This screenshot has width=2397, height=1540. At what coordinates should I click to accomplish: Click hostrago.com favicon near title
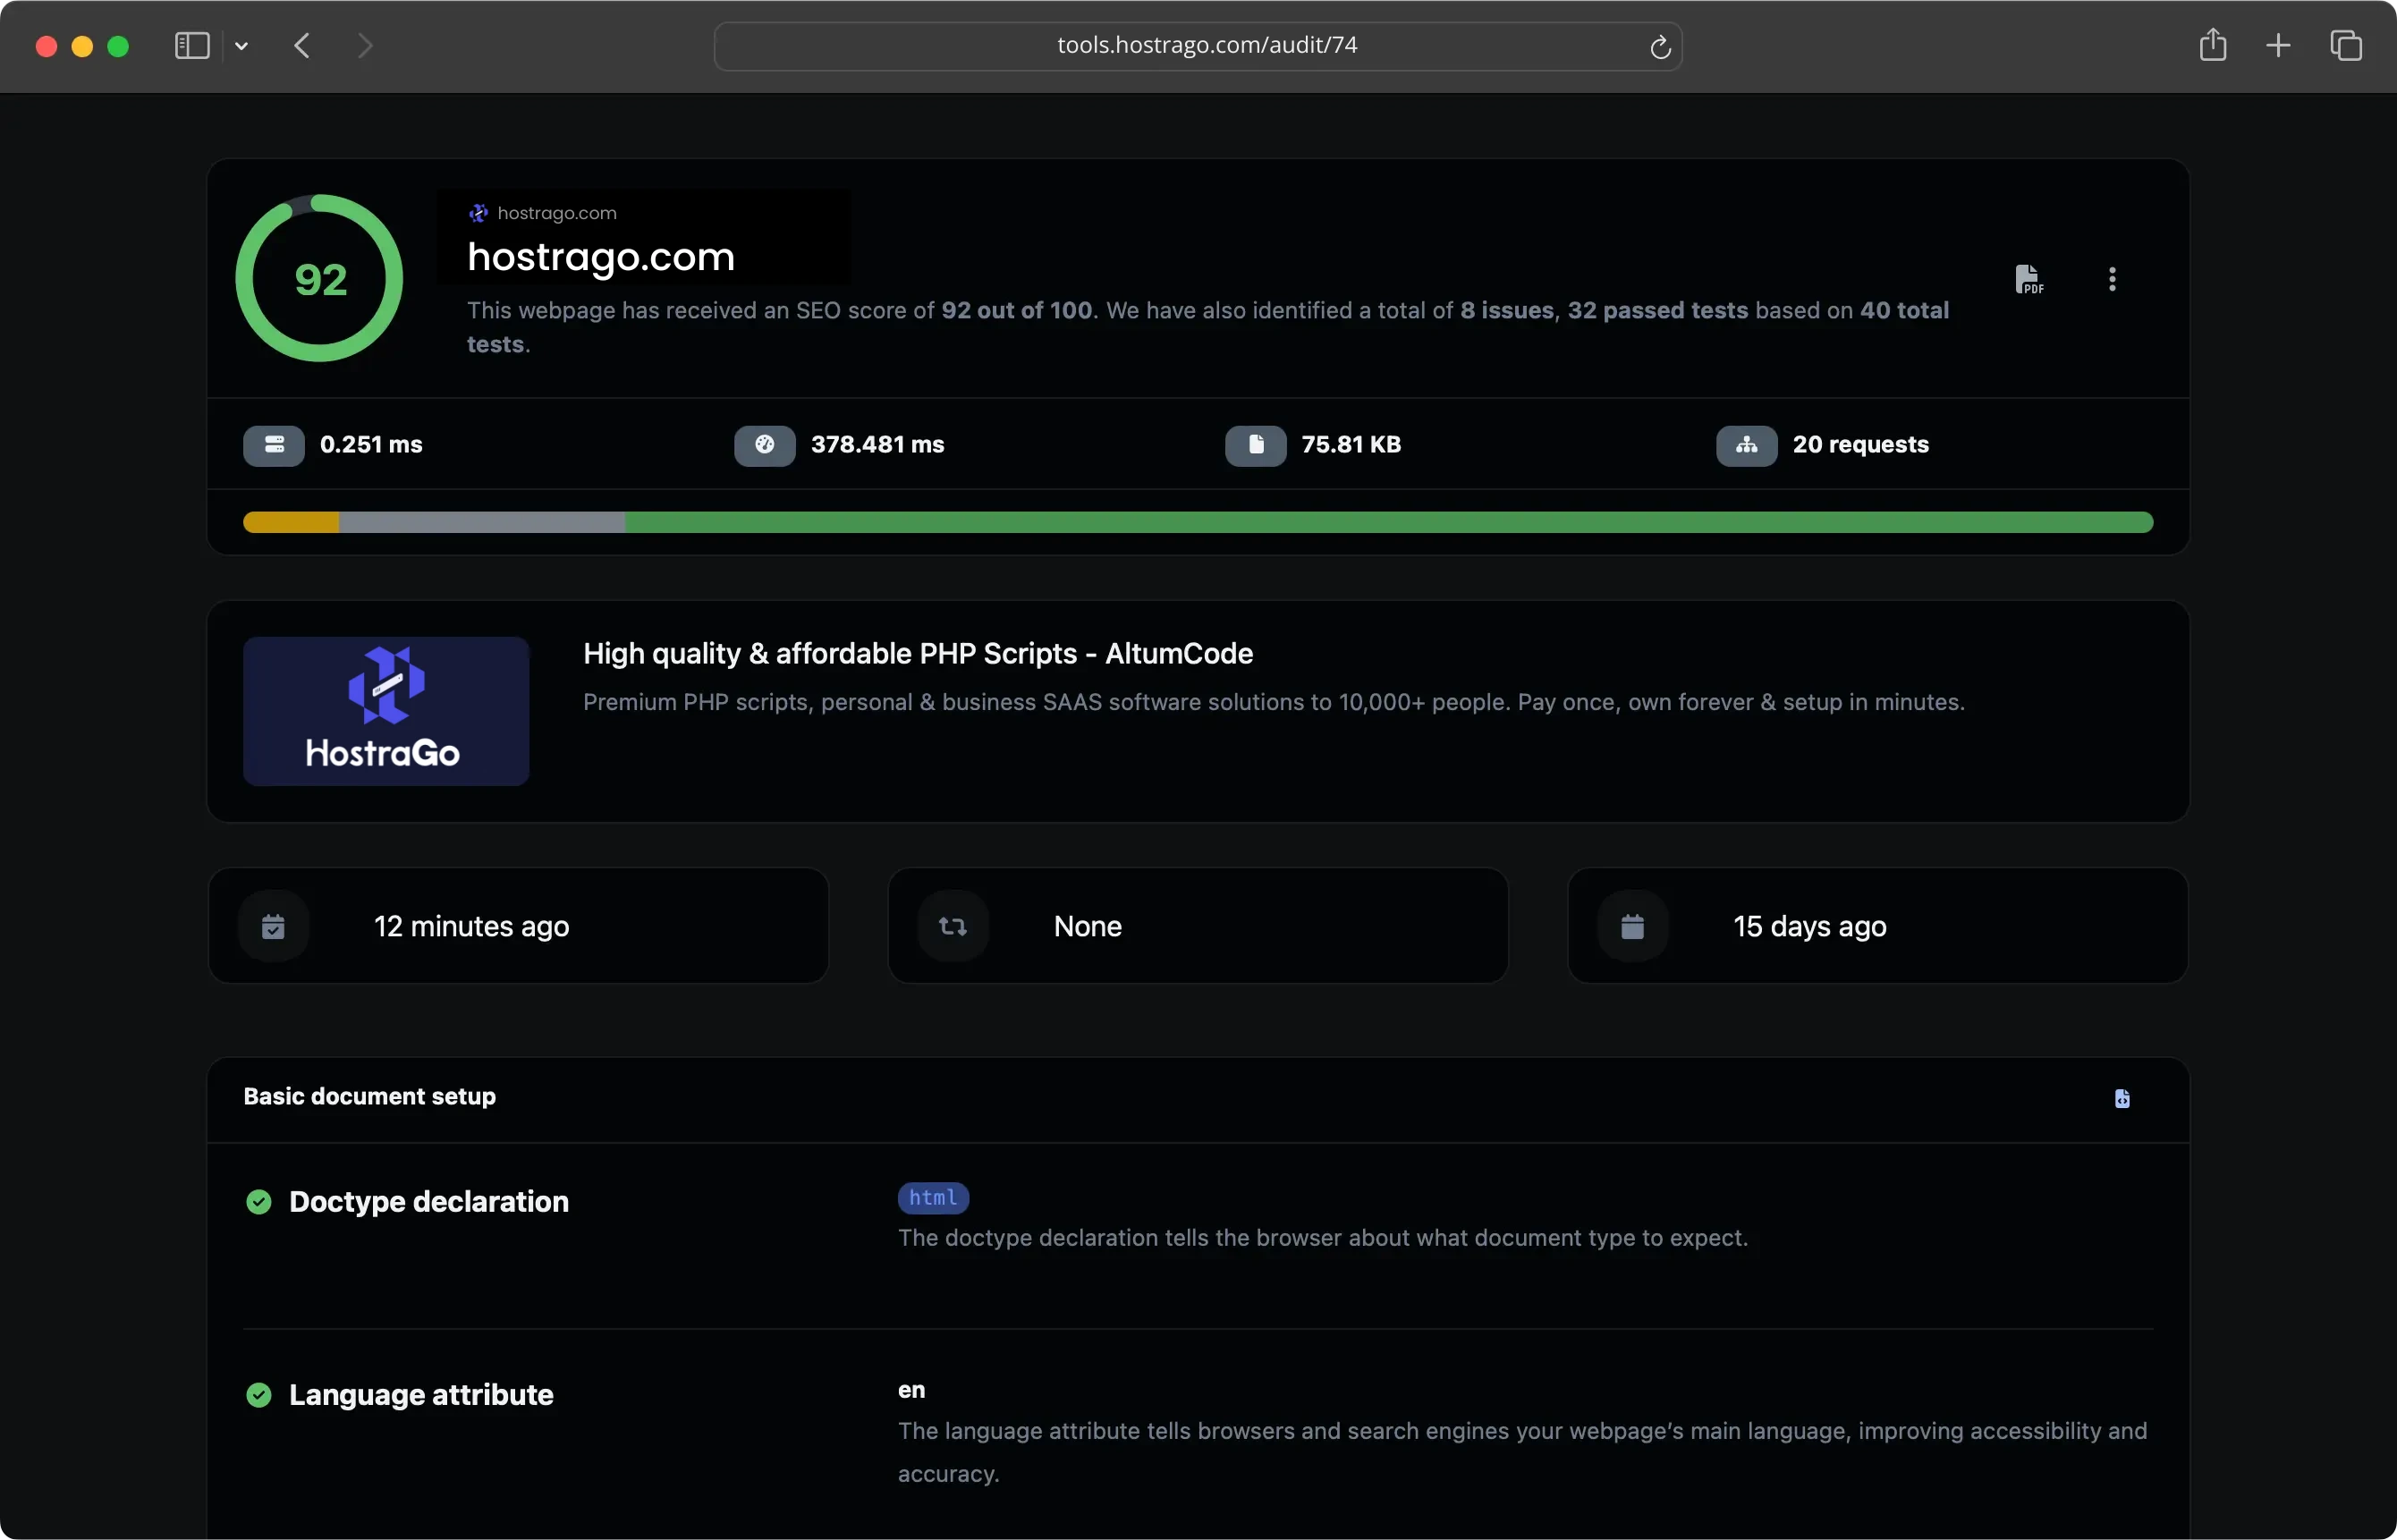(x=478, y=213)
